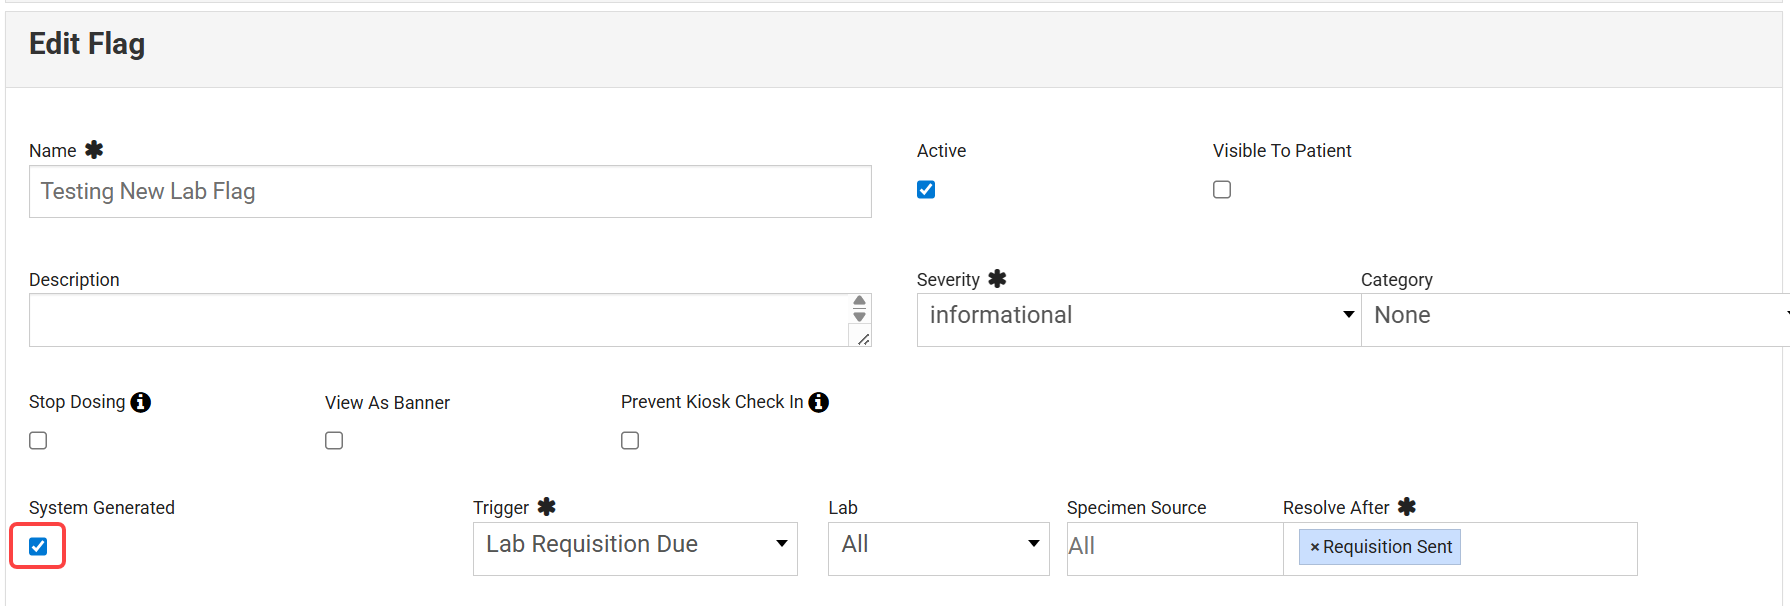Viewport: 1790px width, 606px height.
Task: Click the Description box resize handle
Action: click(x=863, y=339)
